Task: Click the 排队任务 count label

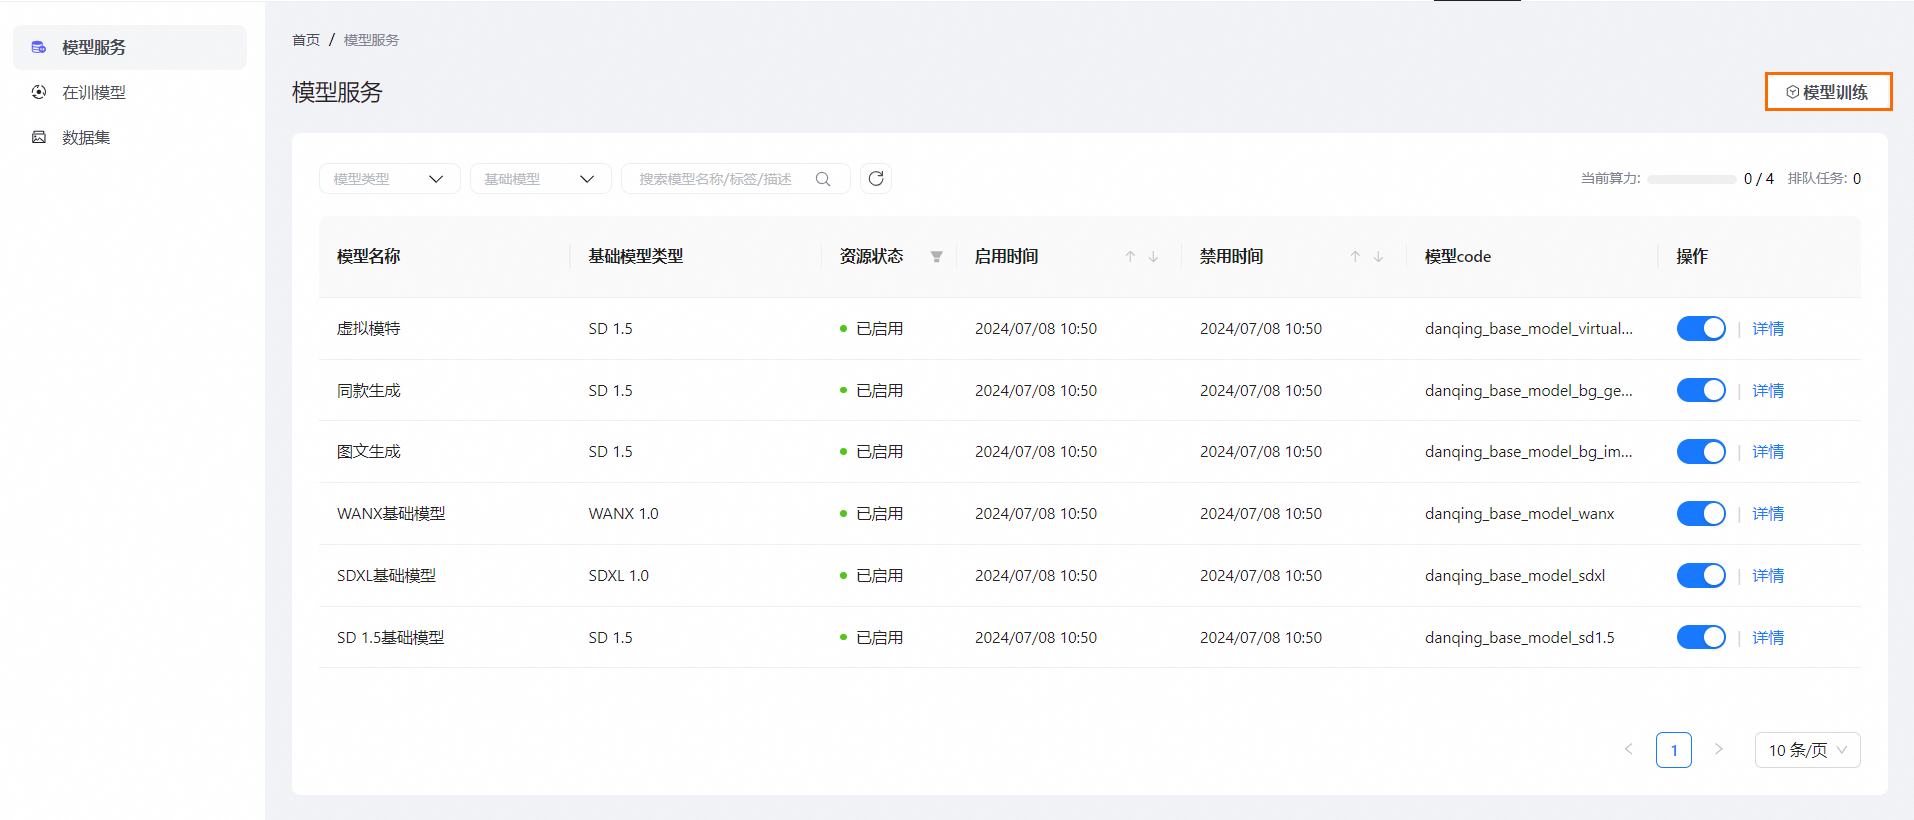Action: (x=1825, y=179)
